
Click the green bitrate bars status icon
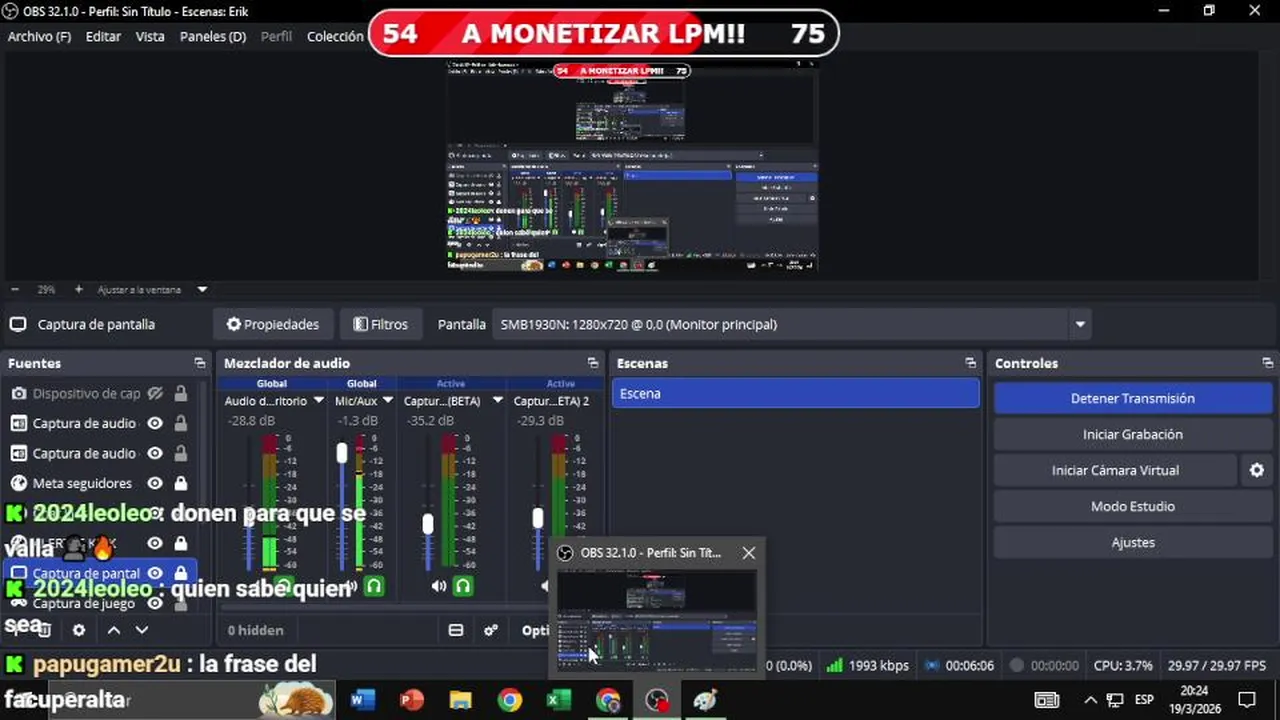pos(834,665)
